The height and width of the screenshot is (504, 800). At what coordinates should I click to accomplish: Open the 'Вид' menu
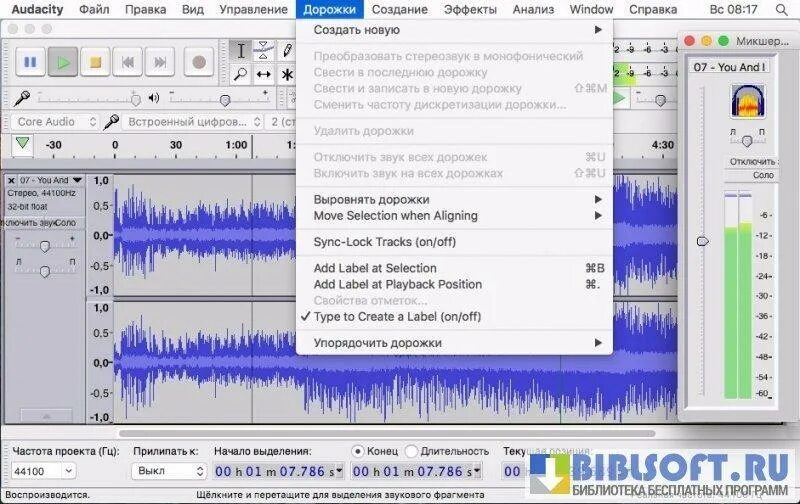pos(192,9)
